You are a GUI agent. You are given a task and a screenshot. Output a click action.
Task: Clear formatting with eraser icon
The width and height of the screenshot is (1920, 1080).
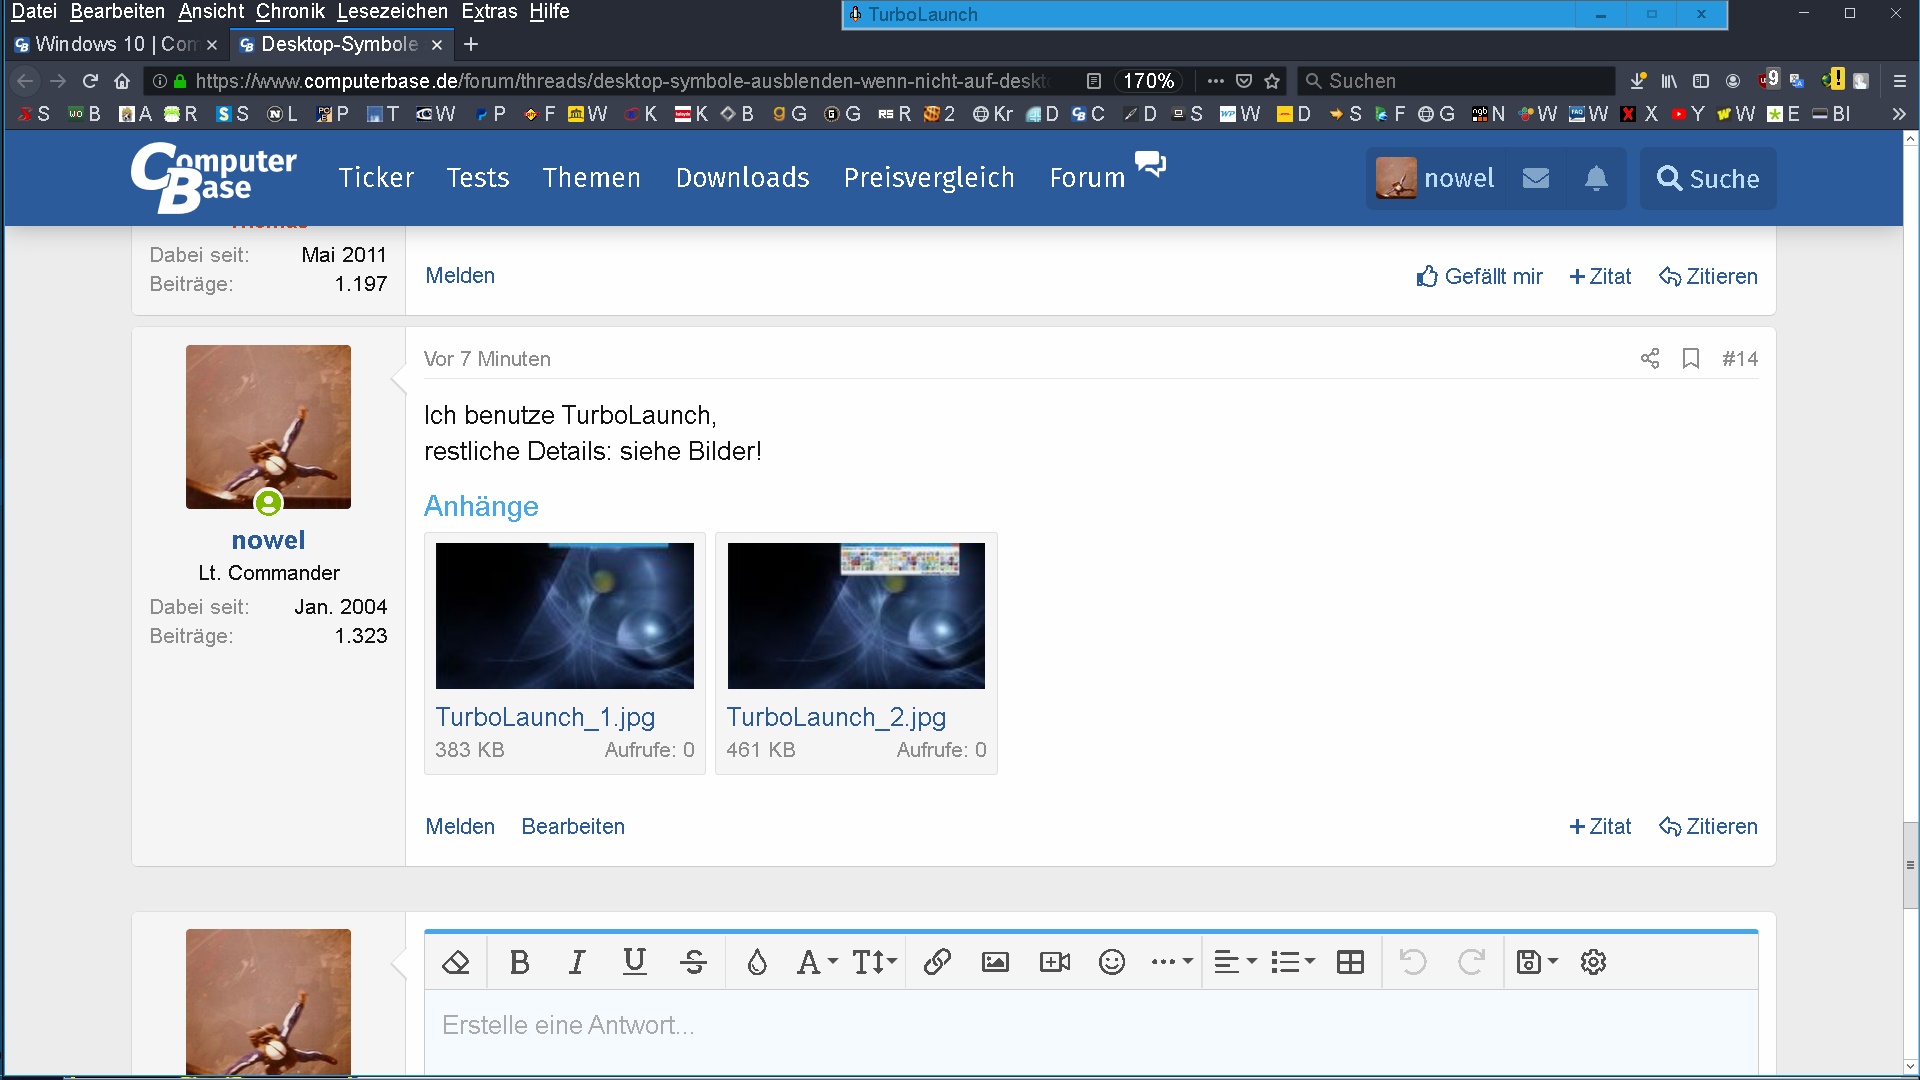pos(456,962)
